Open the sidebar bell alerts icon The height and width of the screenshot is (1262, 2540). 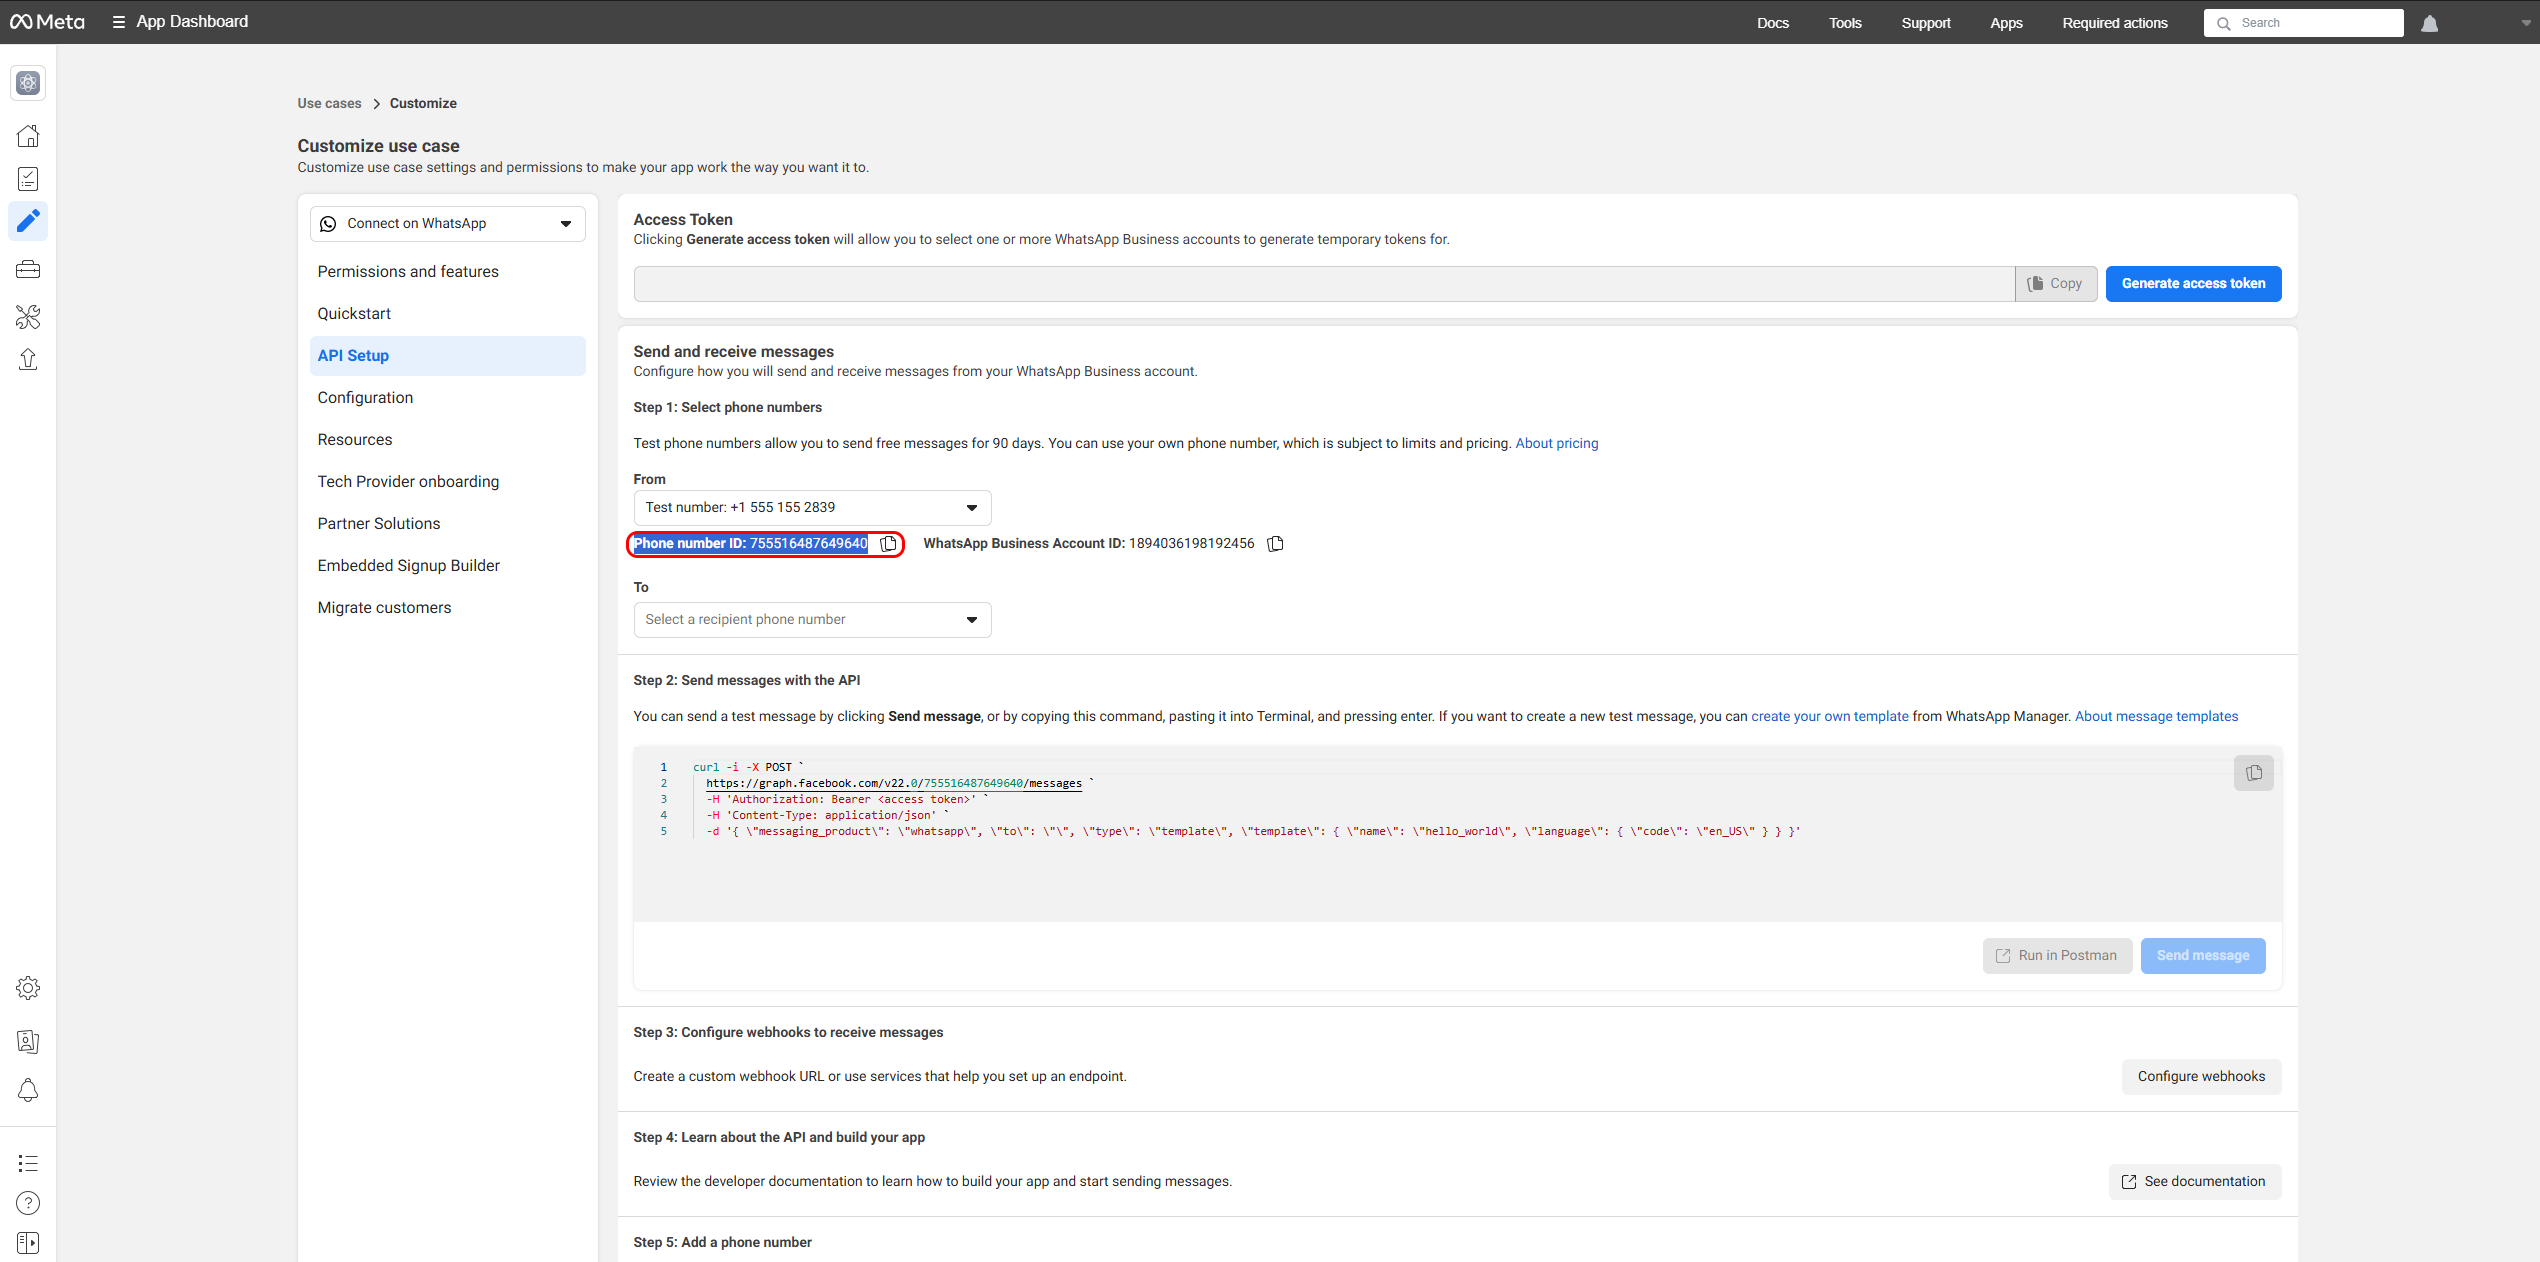point(28,1090)
